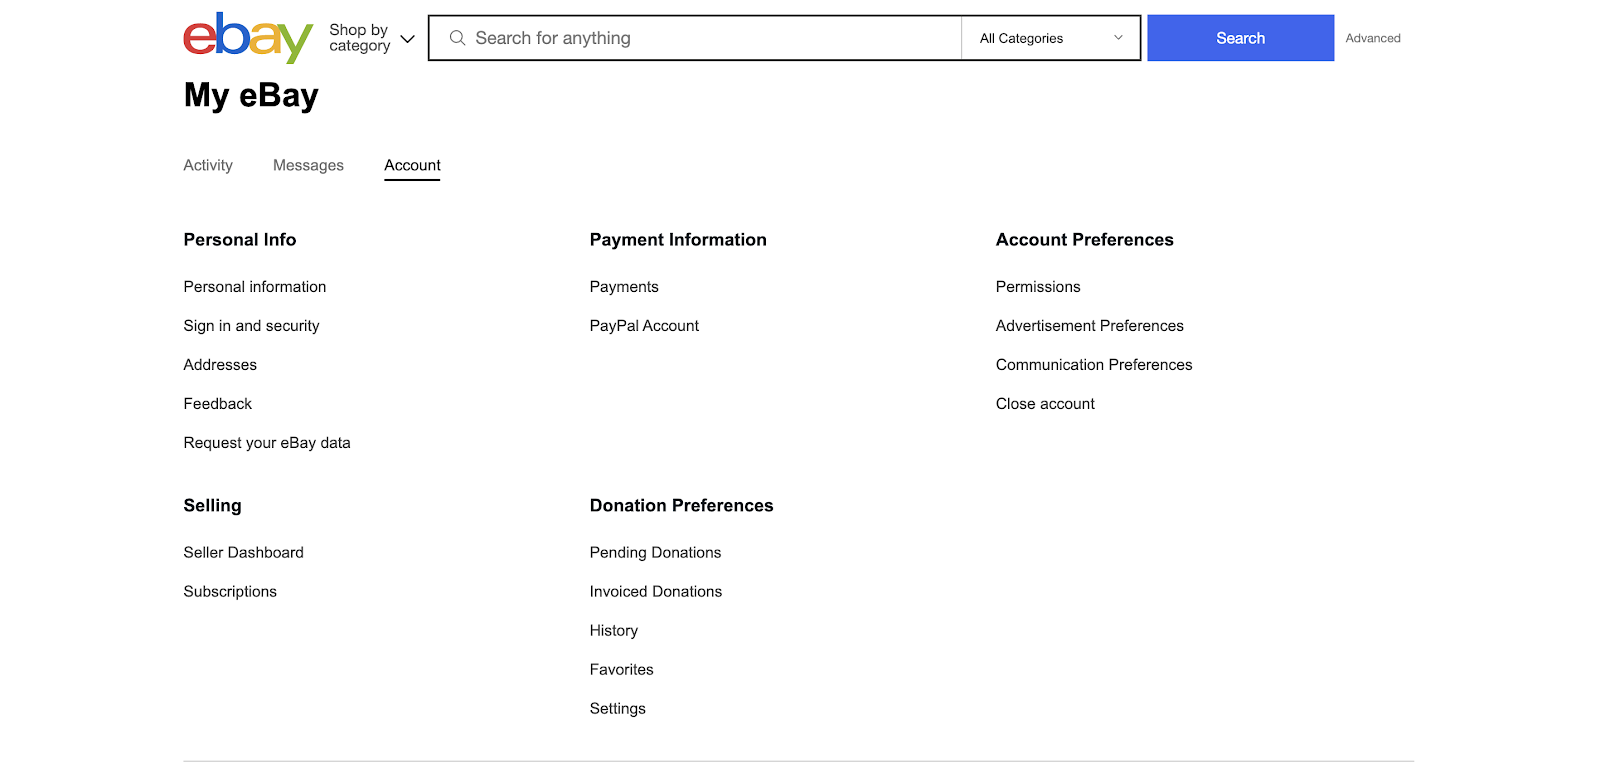The width and height of the screenshot is (1600, 769).
Task: View your saved Addresses
Action: click(x=219, y=364)
